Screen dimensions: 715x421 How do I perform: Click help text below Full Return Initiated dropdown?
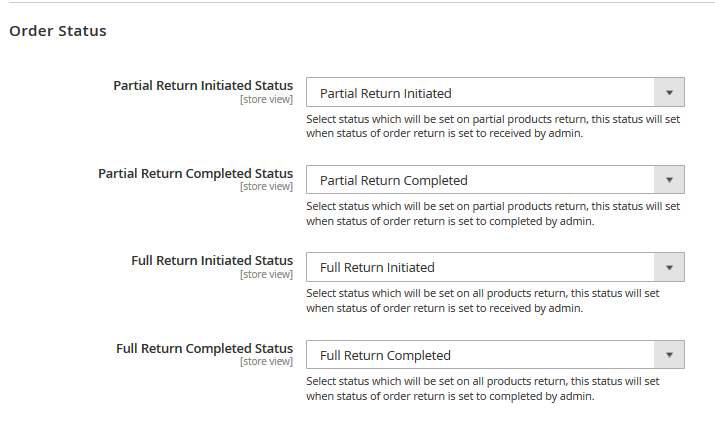[482, 301]
